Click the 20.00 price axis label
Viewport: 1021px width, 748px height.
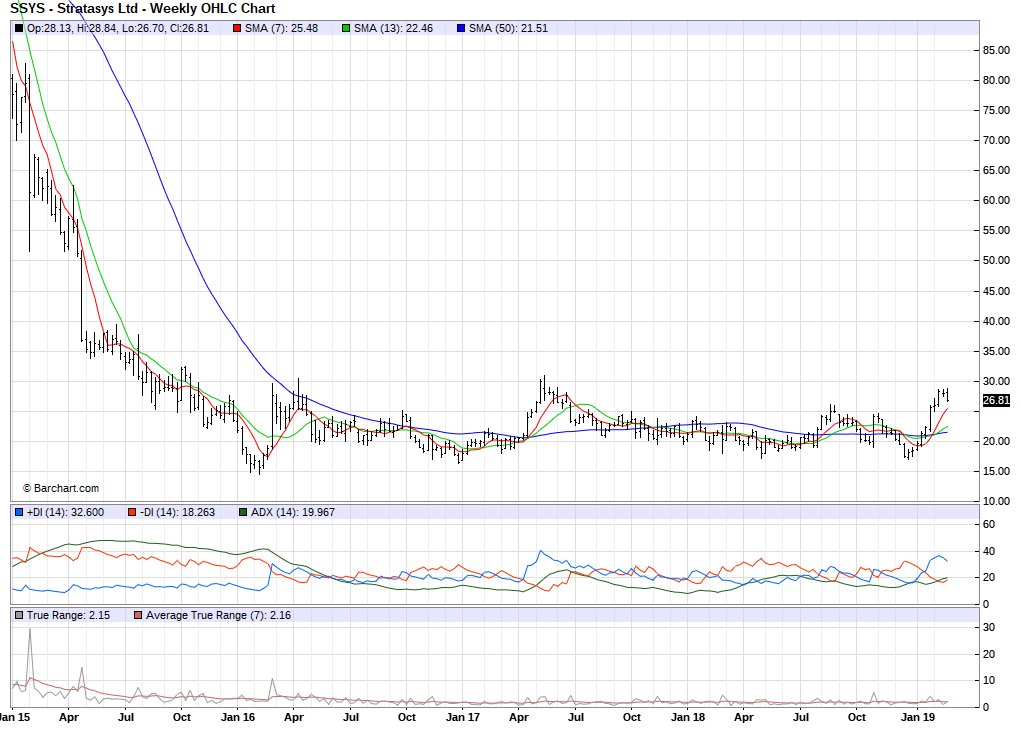click(x=996, y=441)
